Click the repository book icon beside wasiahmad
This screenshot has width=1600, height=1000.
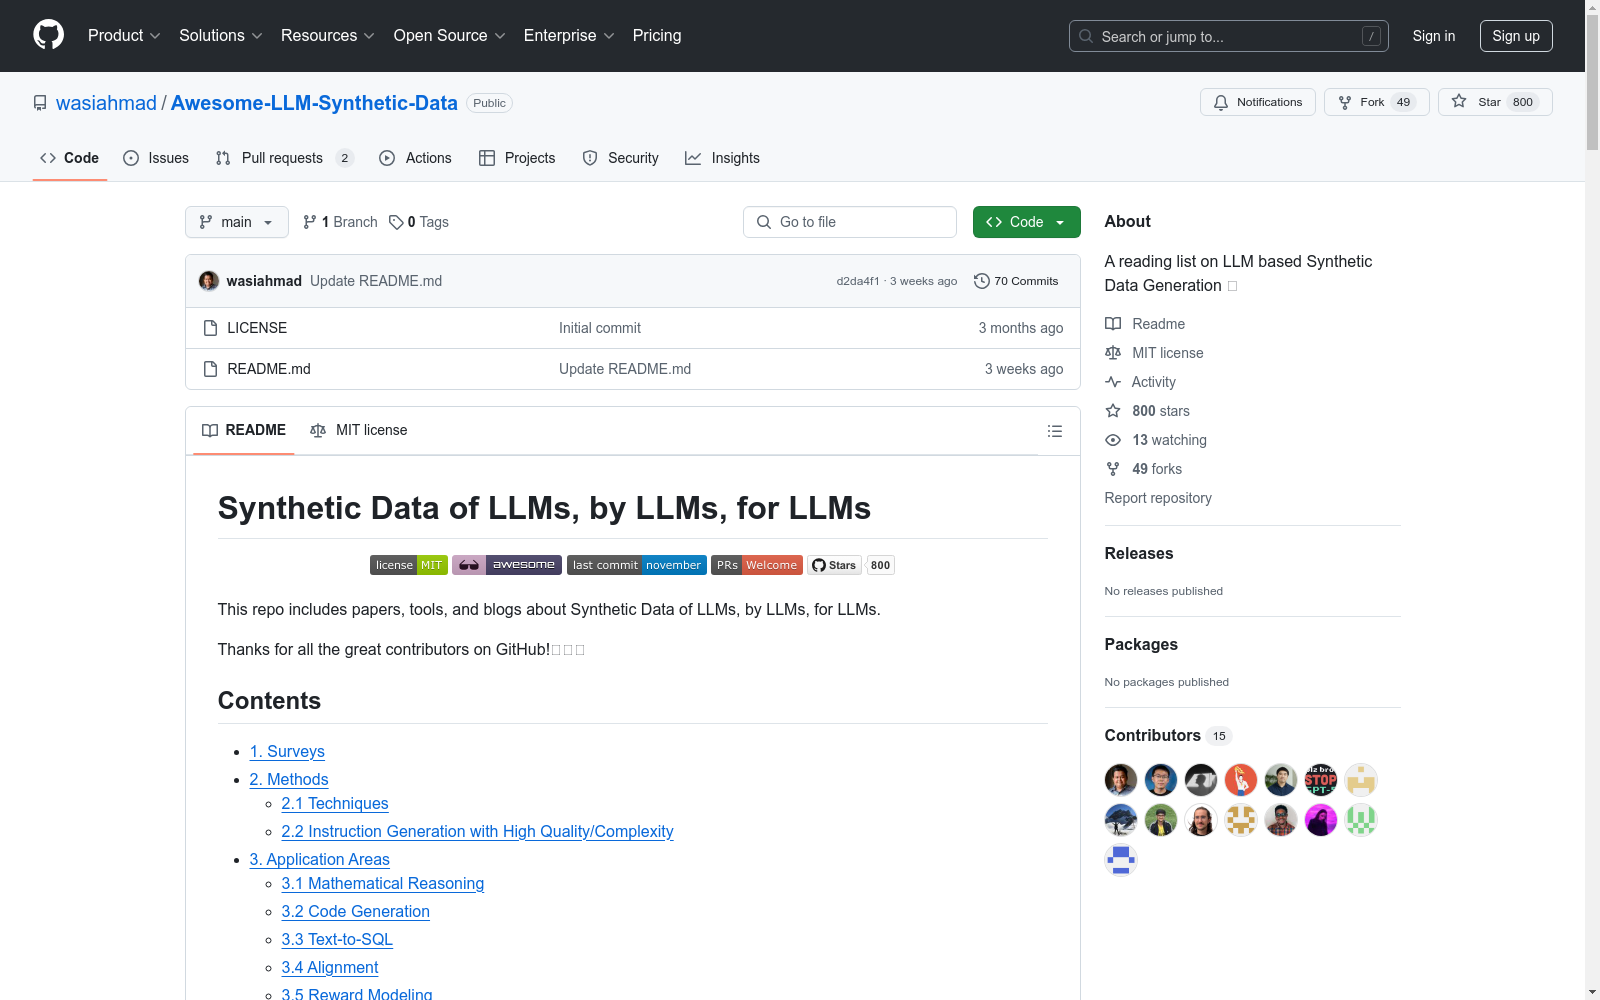pyautogui.click(x=40, y=103)
